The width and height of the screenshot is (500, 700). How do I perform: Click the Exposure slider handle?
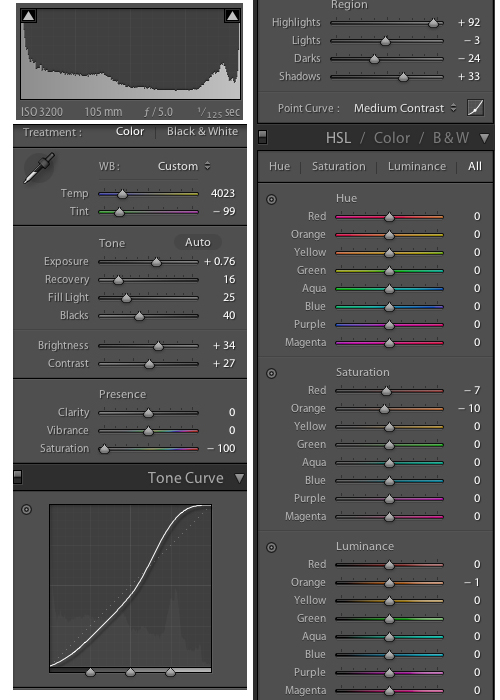pos(156,262)
